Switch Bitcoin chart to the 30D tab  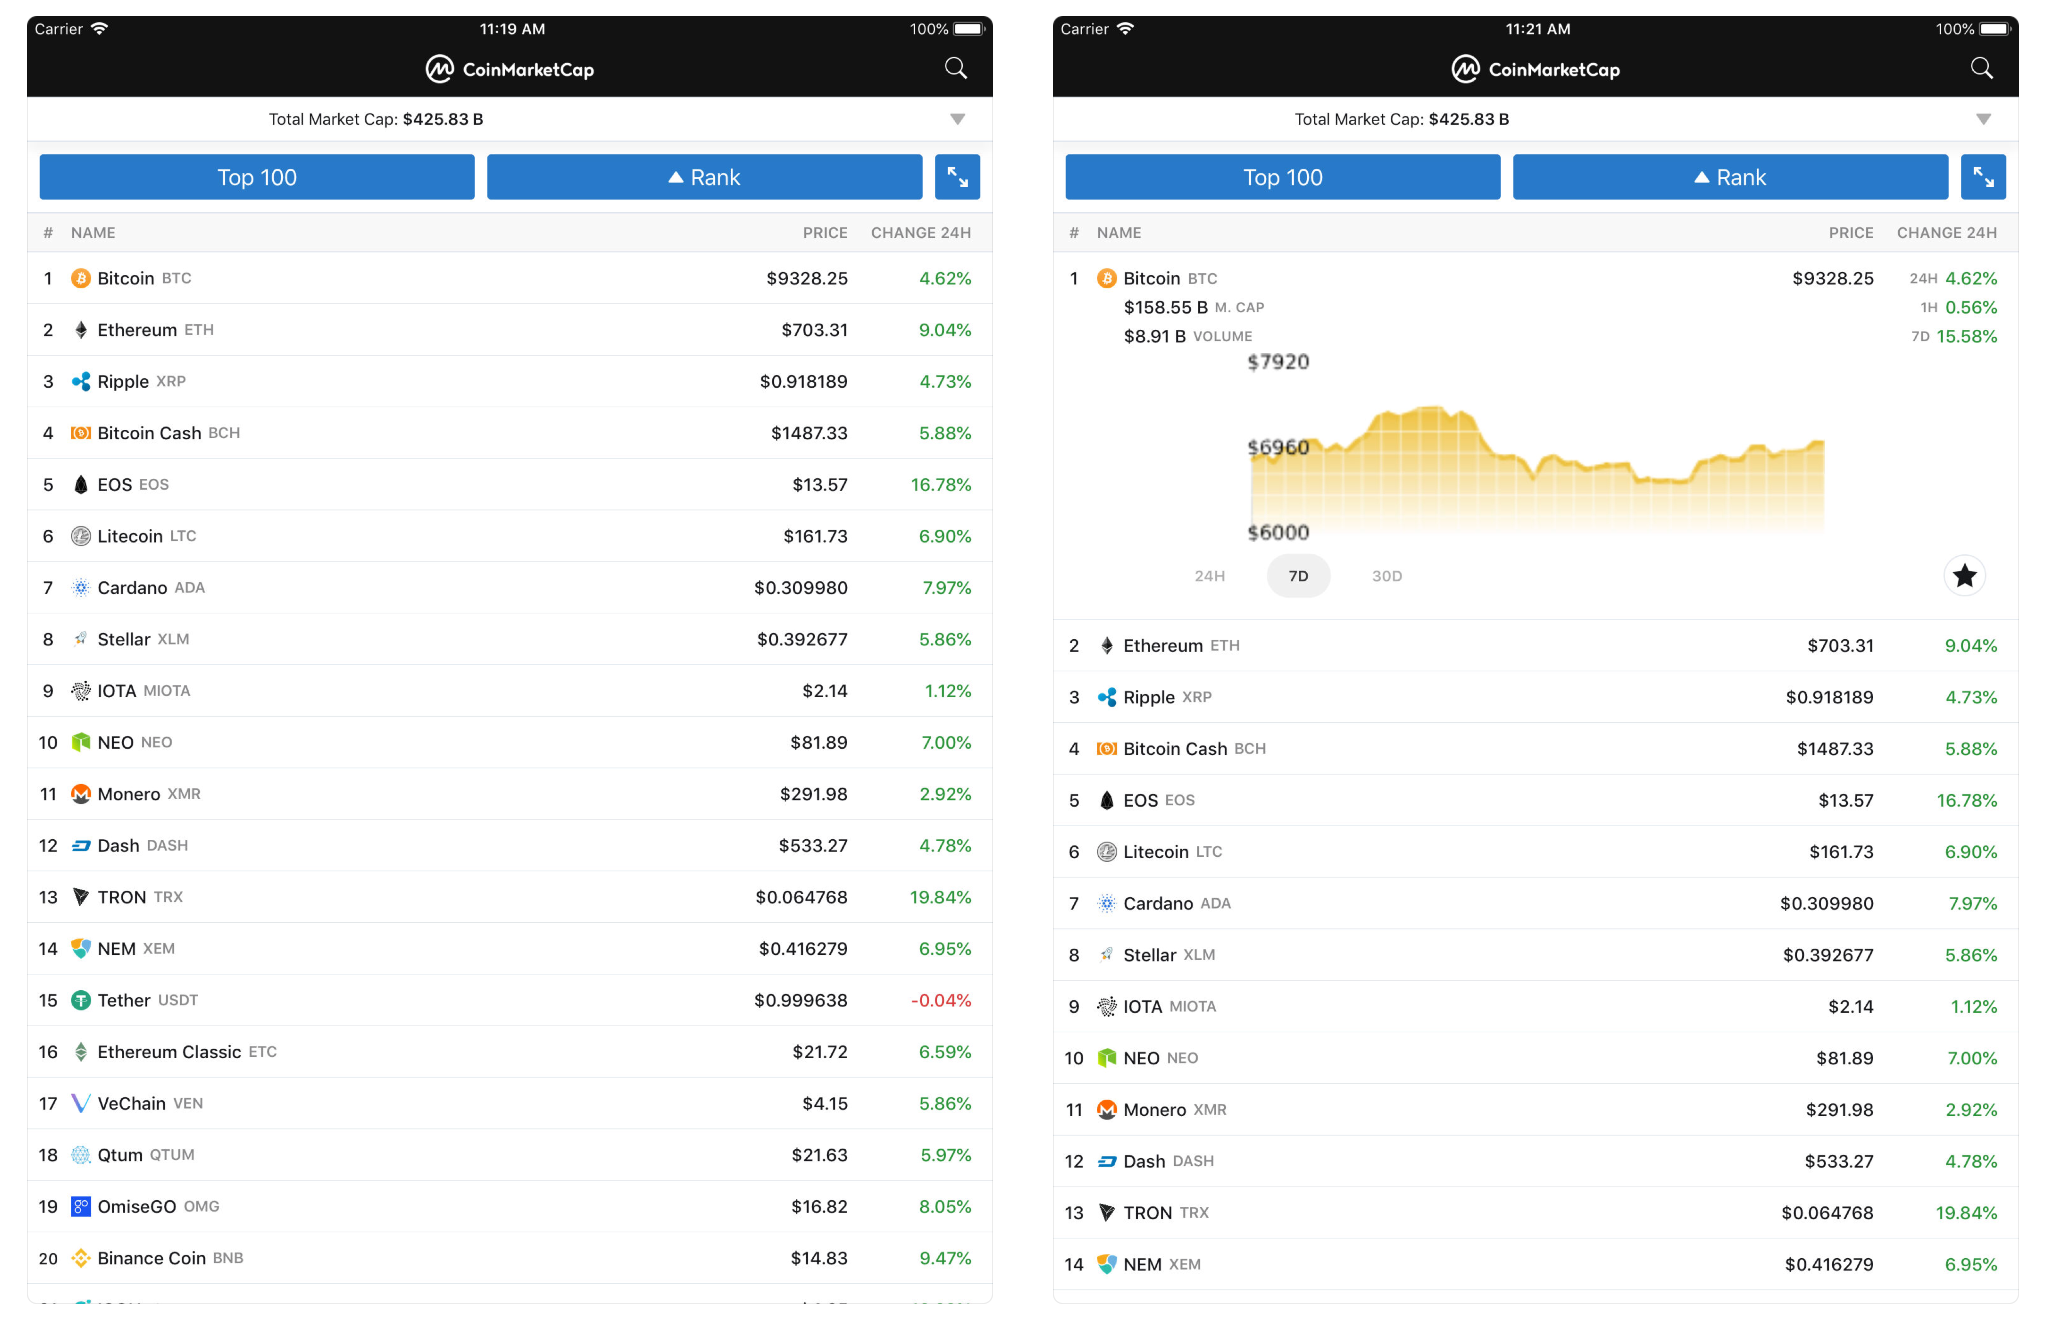tap(1387, 576)
